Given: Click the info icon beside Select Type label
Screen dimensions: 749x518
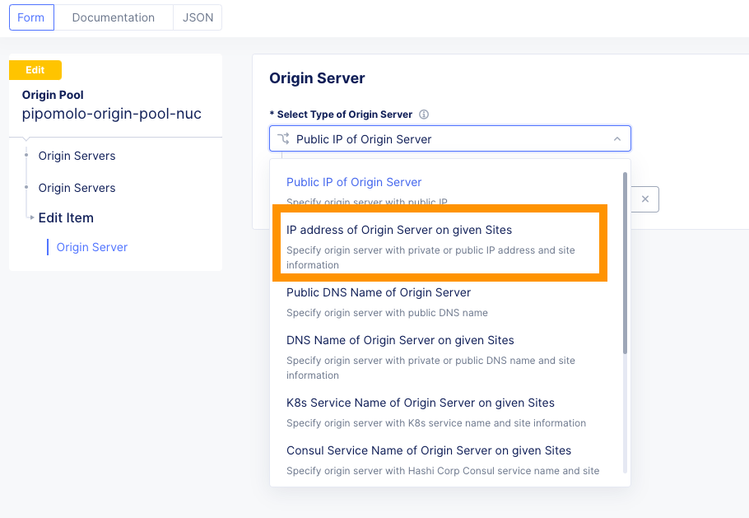Looking at the screenshot, I should 424,115.
